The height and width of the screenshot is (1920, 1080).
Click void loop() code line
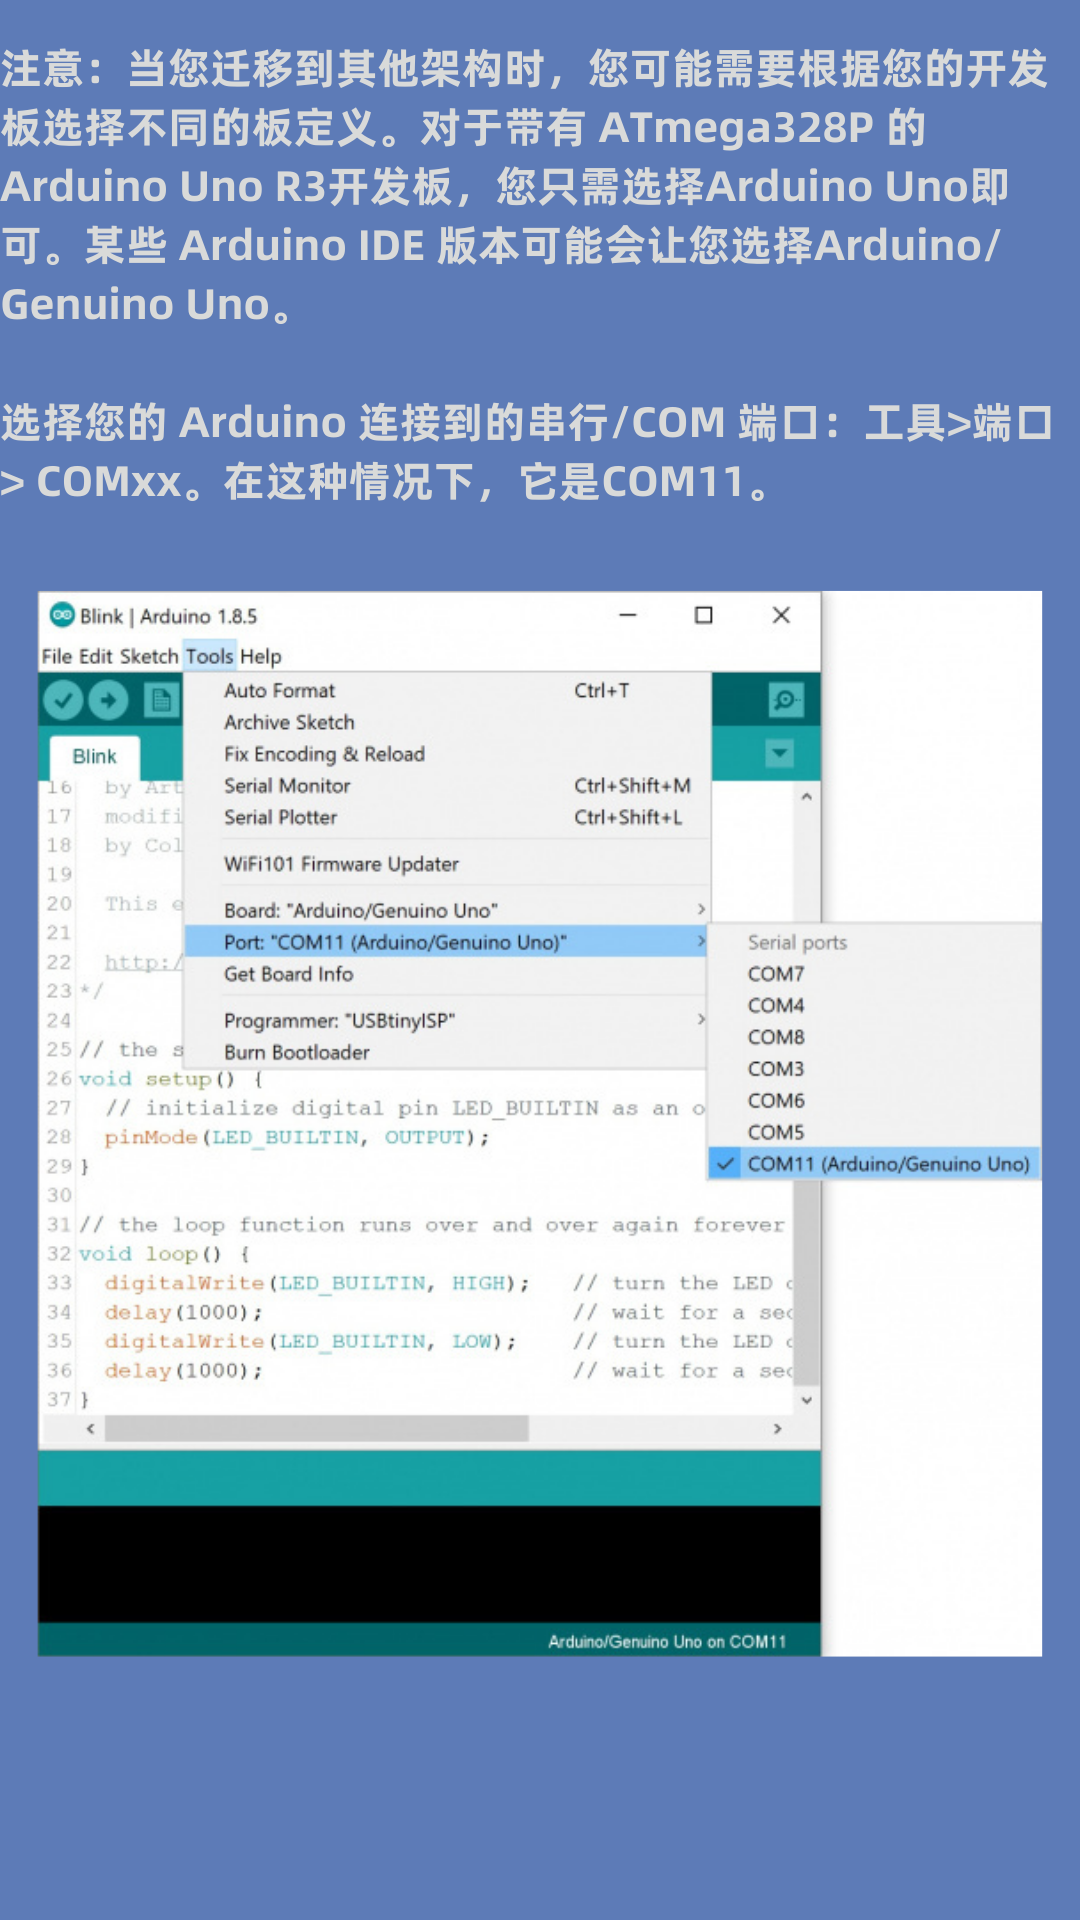pyautogui.click(x=164, y=1254)
